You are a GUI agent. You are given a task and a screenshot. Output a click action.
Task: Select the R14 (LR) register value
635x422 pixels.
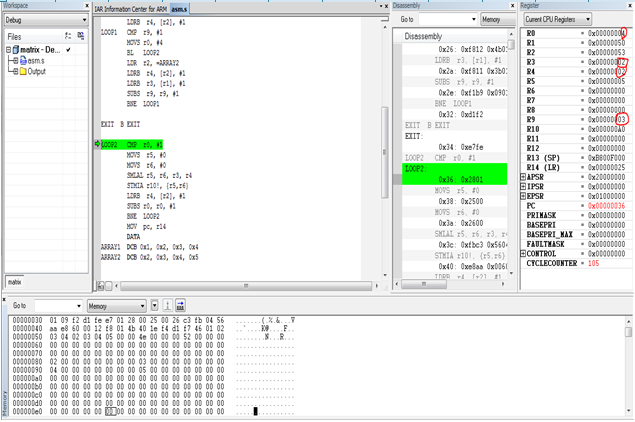pos(606,167)
